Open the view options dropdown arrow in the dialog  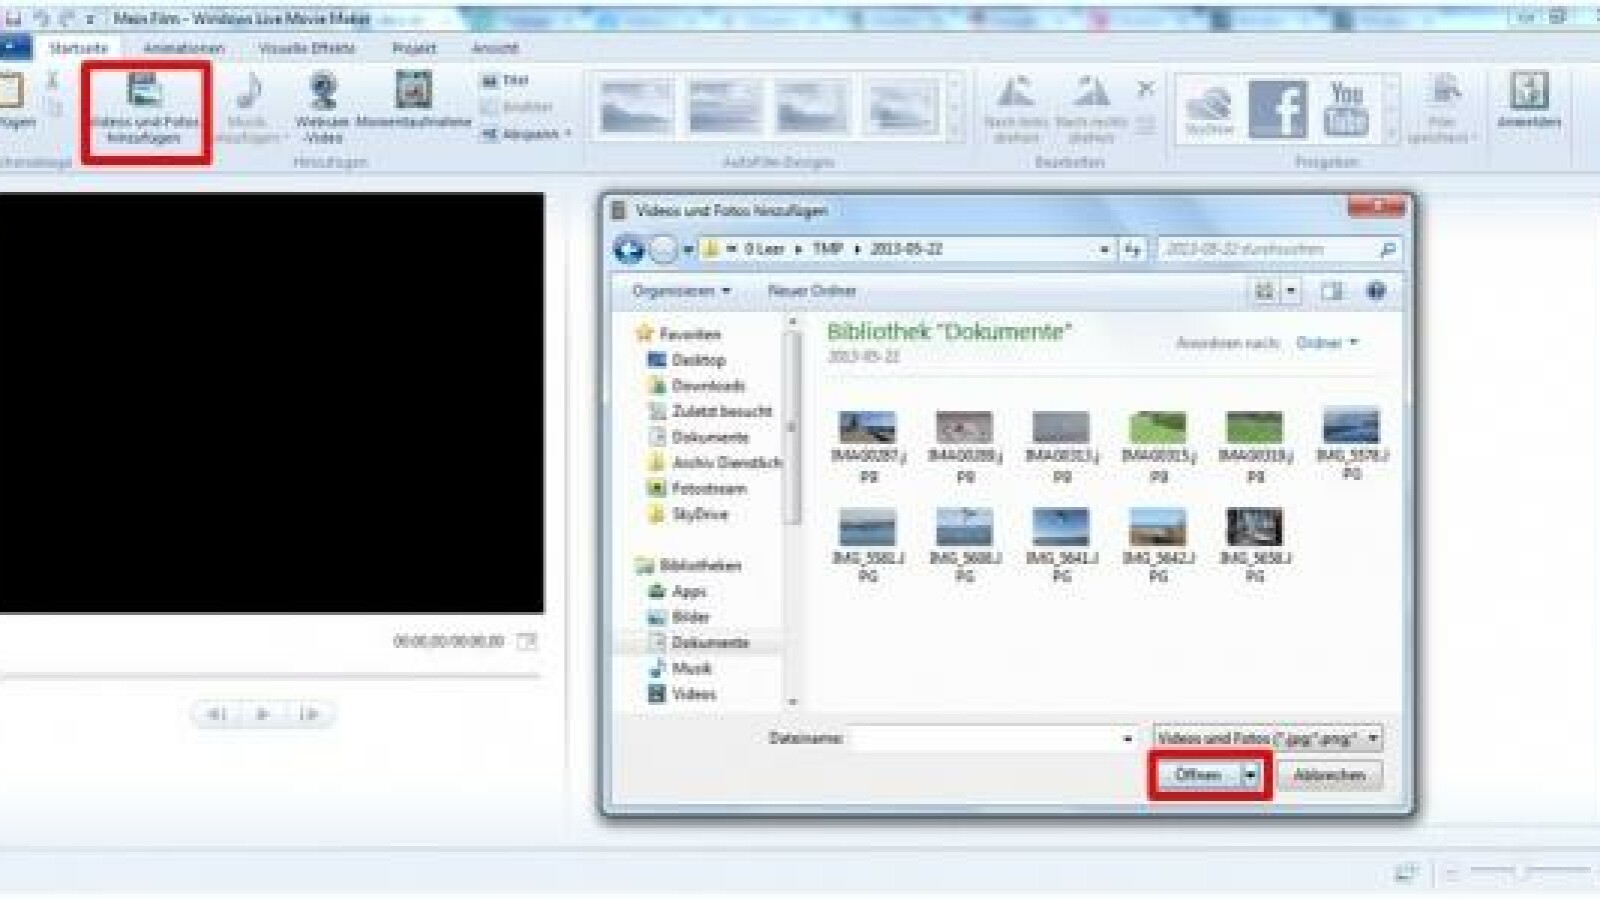tap(1291, 291)
